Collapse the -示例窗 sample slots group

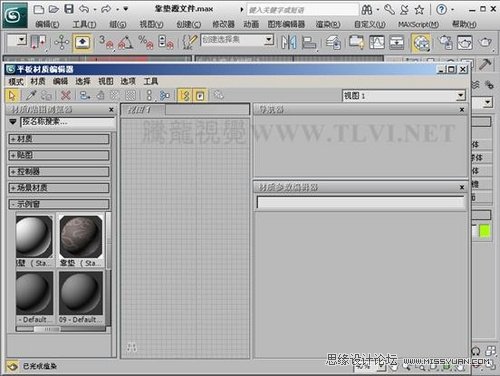[59, 204]
